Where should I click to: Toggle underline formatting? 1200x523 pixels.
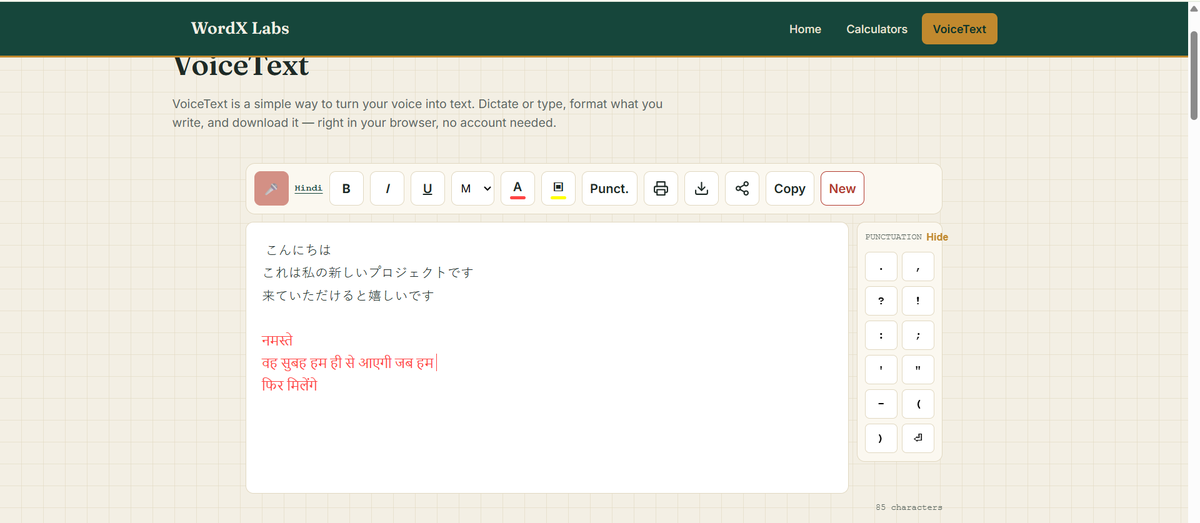(x=428, y=188)
